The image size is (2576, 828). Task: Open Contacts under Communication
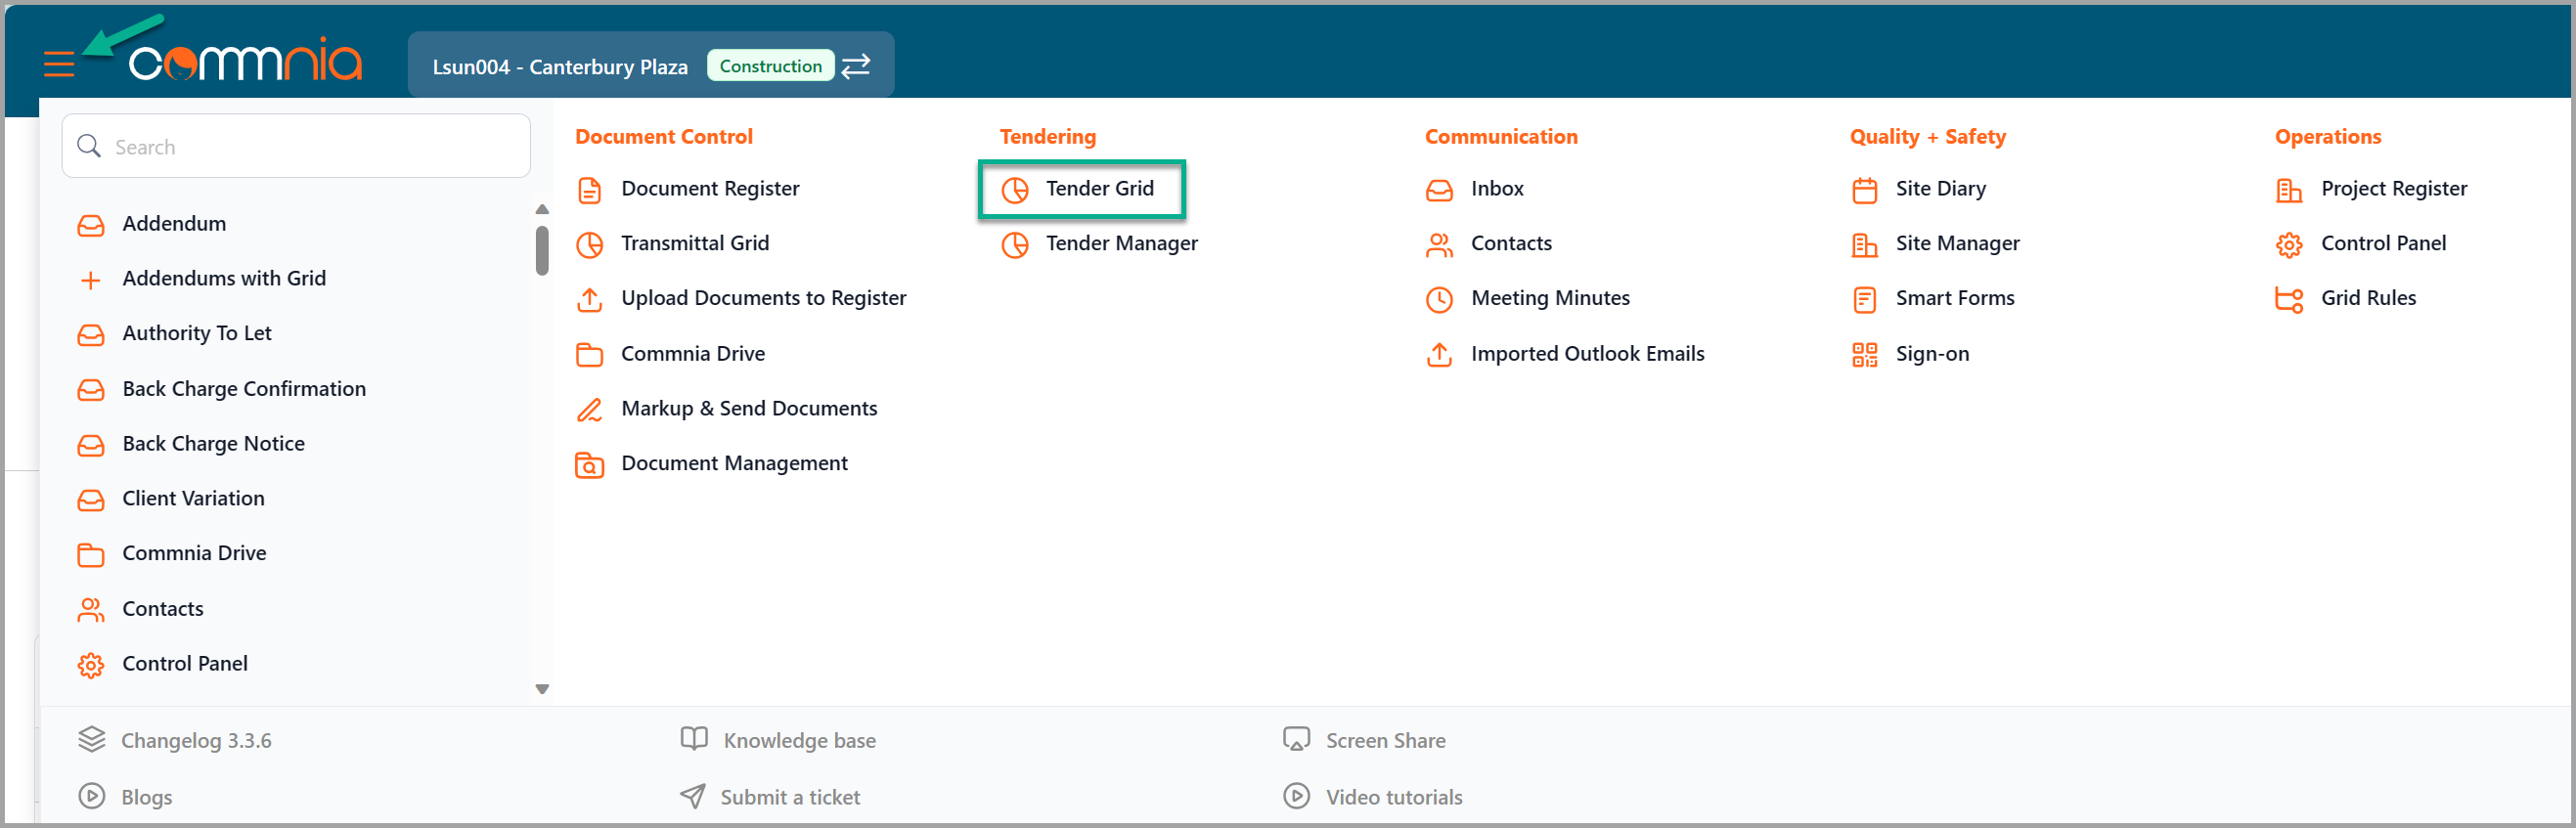(1511, 243)
